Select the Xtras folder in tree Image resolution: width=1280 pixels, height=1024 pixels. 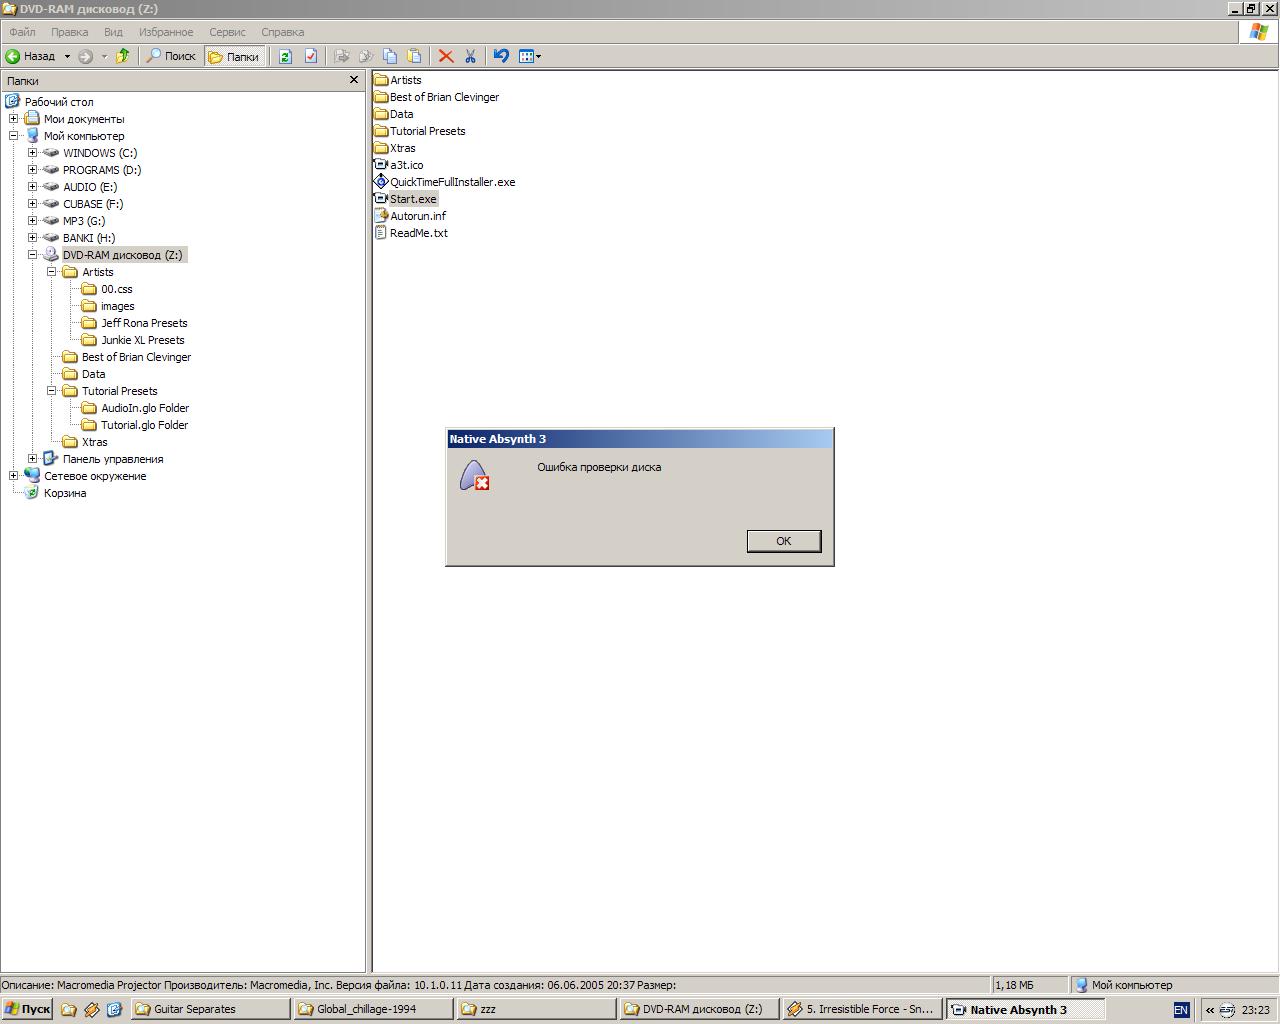pyautogui.click(x=95, y=442)
